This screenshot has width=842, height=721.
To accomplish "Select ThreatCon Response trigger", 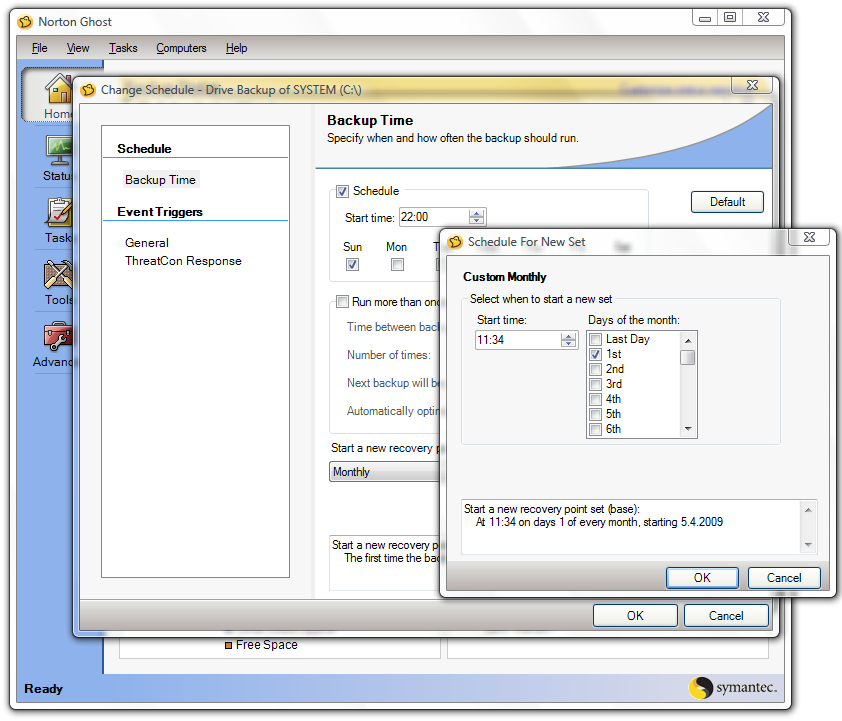I will 183,261.
